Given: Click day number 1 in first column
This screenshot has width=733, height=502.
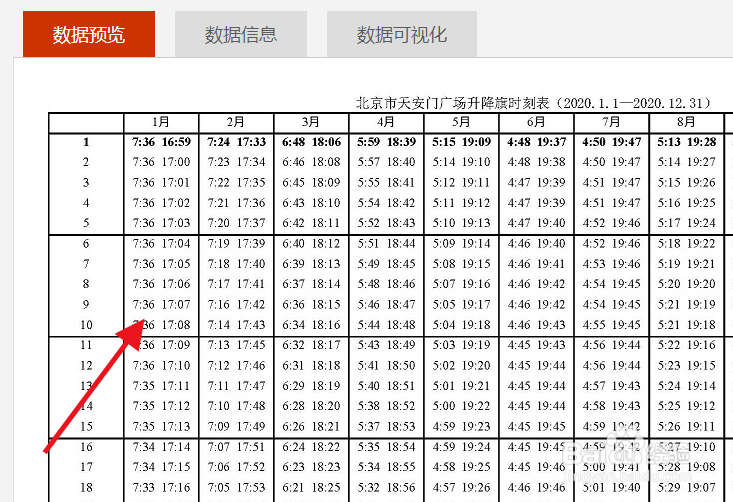Looking at the screenshot, I should (x=86, y=142).
